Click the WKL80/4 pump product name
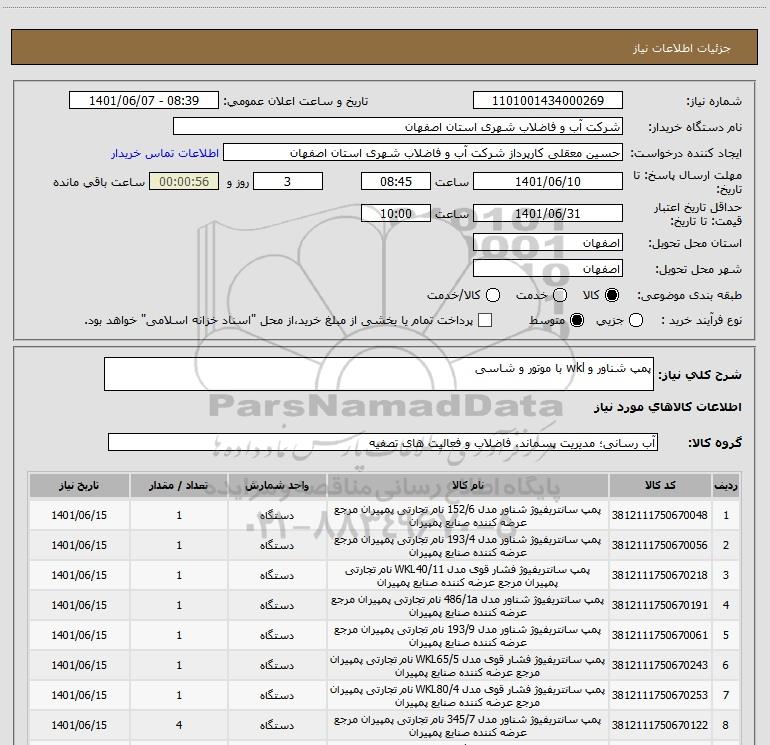This screenshot has height=745, width=770. [x=468, y=695]
